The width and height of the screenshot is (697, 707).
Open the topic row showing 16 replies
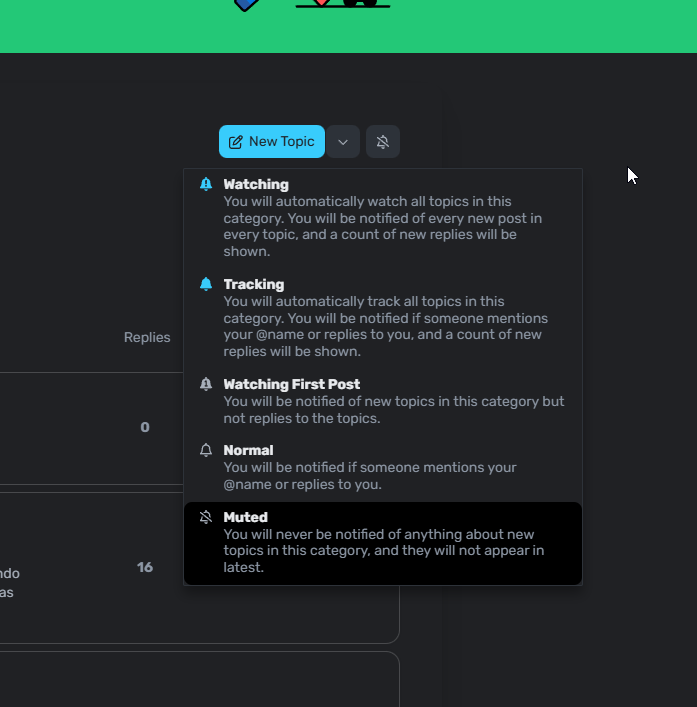pyautogui.click(x=90, y=567)
